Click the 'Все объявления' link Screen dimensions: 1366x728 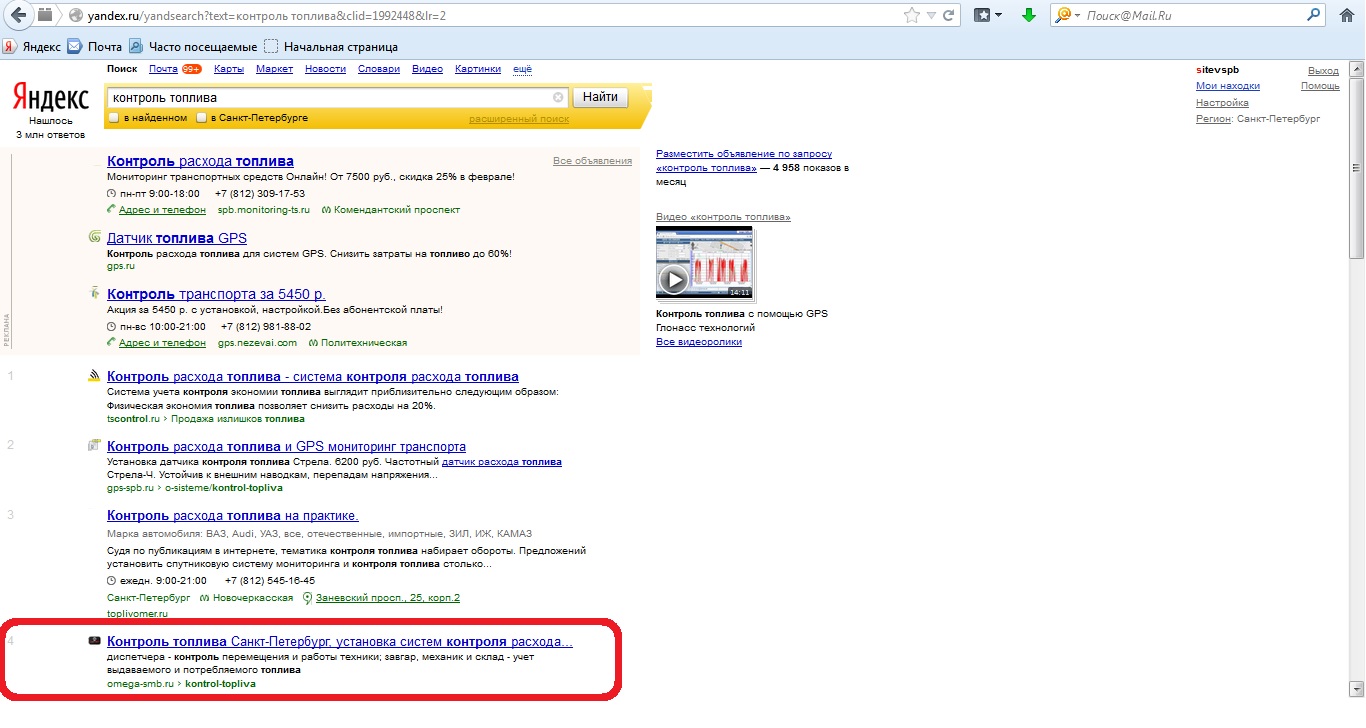click(592, 161)
